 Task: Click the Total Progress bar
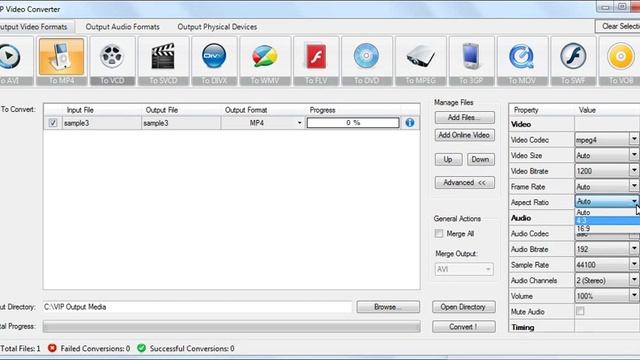(231, 327)
